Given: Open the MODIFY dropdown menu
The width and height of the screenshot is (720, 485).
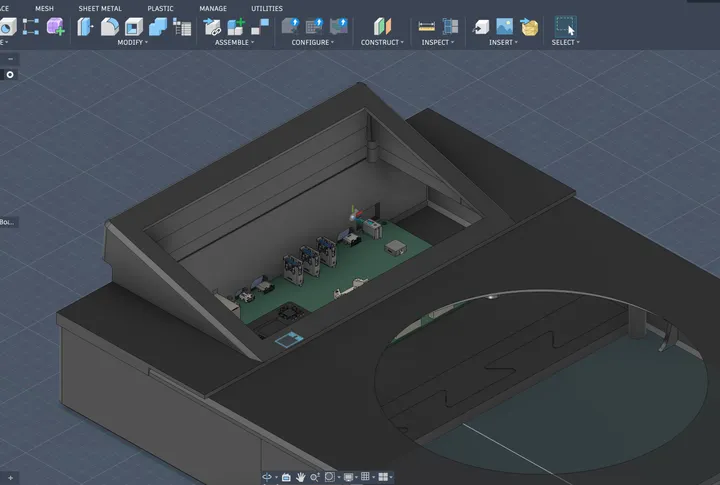Looking at the screenshot, I should pos(132,42).
